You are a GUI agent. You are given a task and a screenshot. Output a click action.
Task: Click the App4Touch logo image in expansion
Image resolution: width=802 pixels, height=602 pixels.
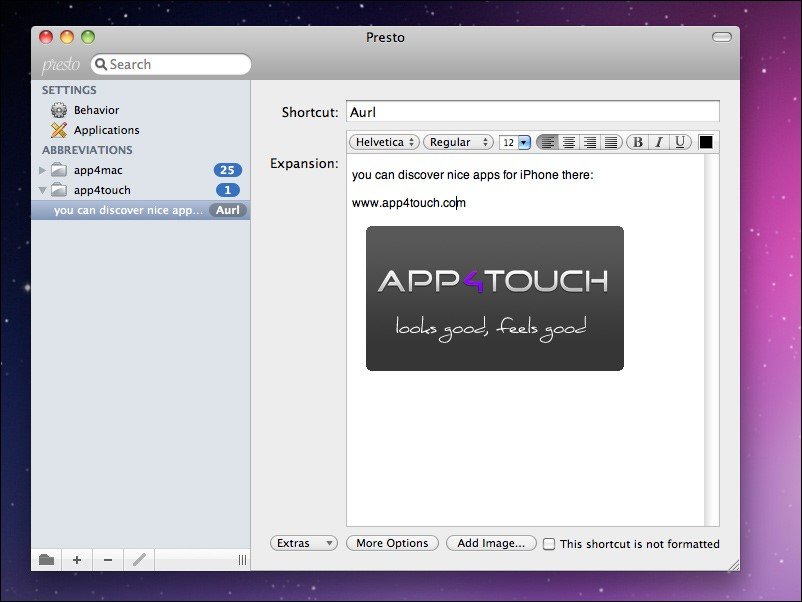[495, 298]
